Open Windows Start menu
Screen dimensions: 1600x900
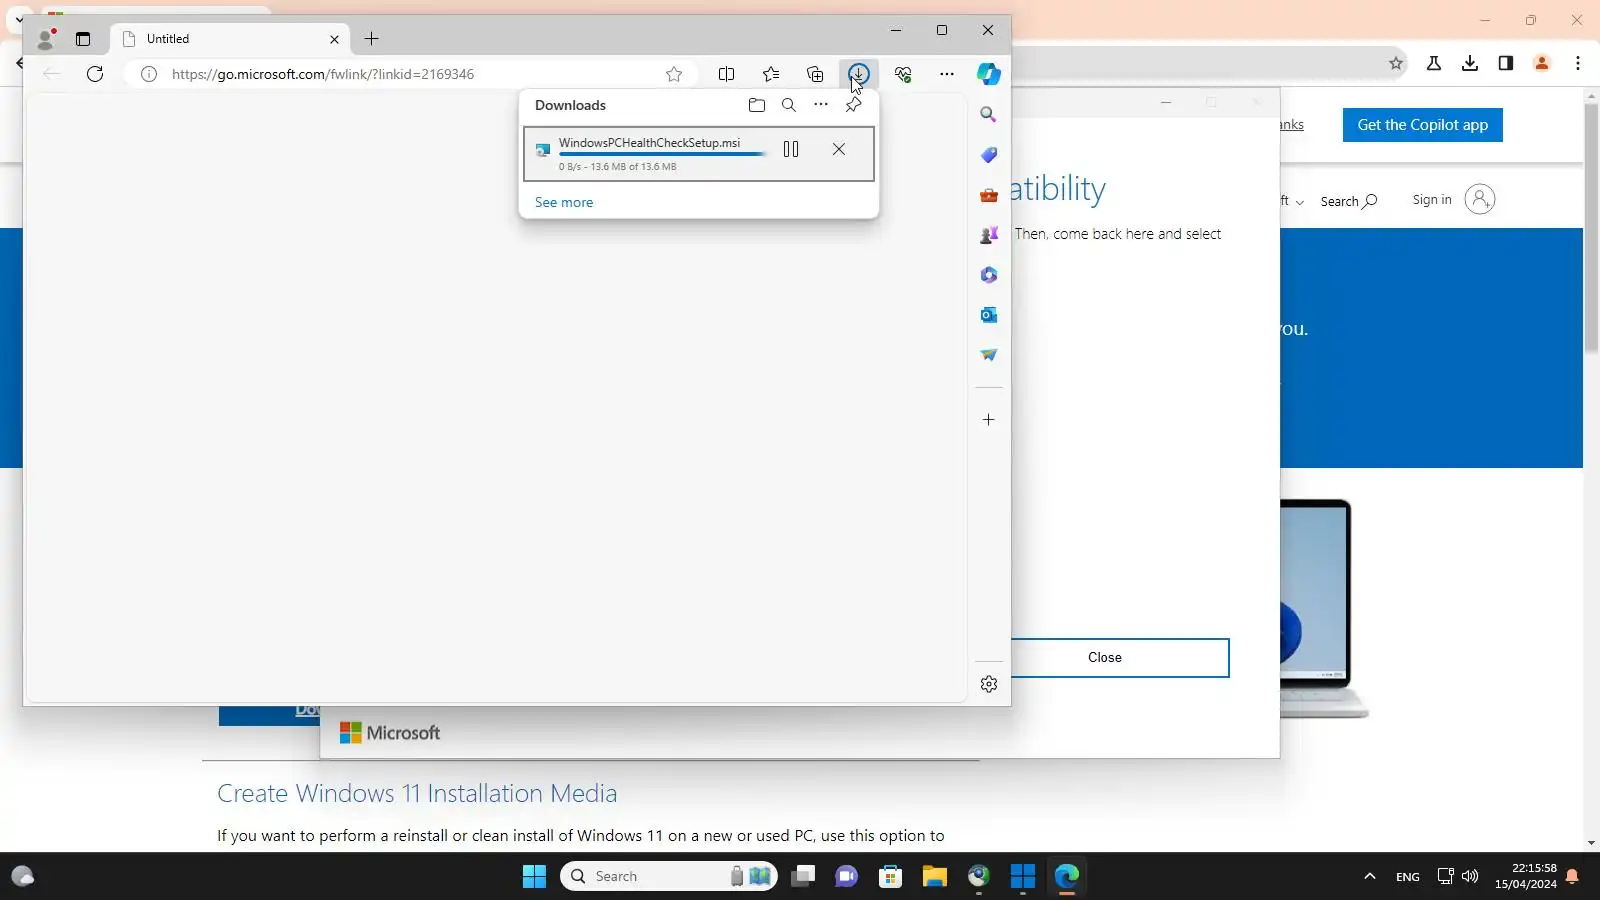(x=535, y=876)
